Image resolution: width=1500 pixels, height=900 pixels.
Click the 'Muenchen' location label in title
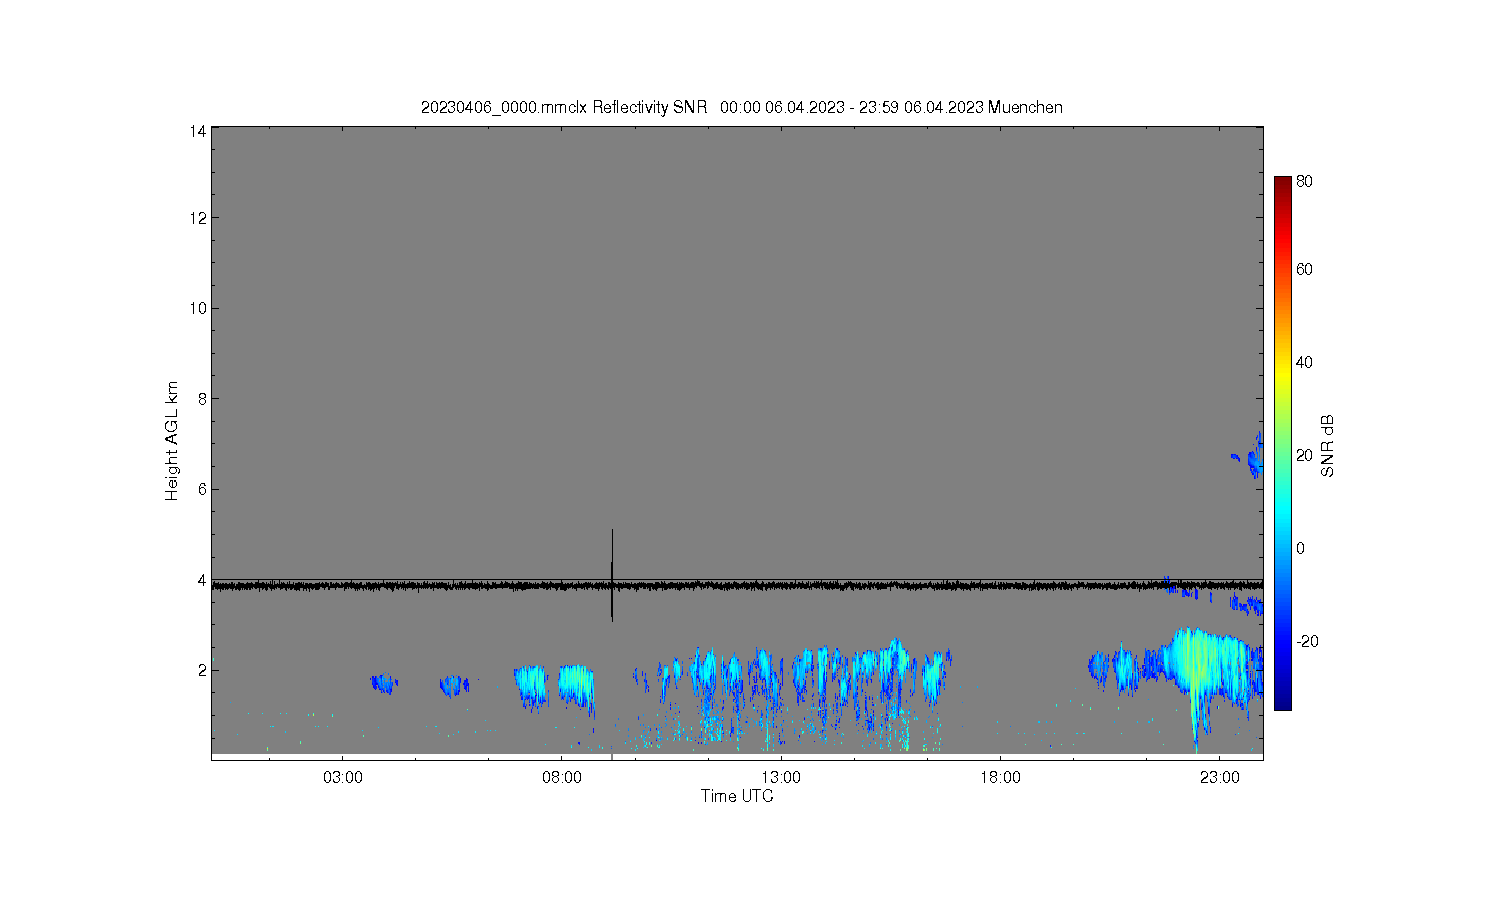pyautogui.click(x=1025, y=107)
